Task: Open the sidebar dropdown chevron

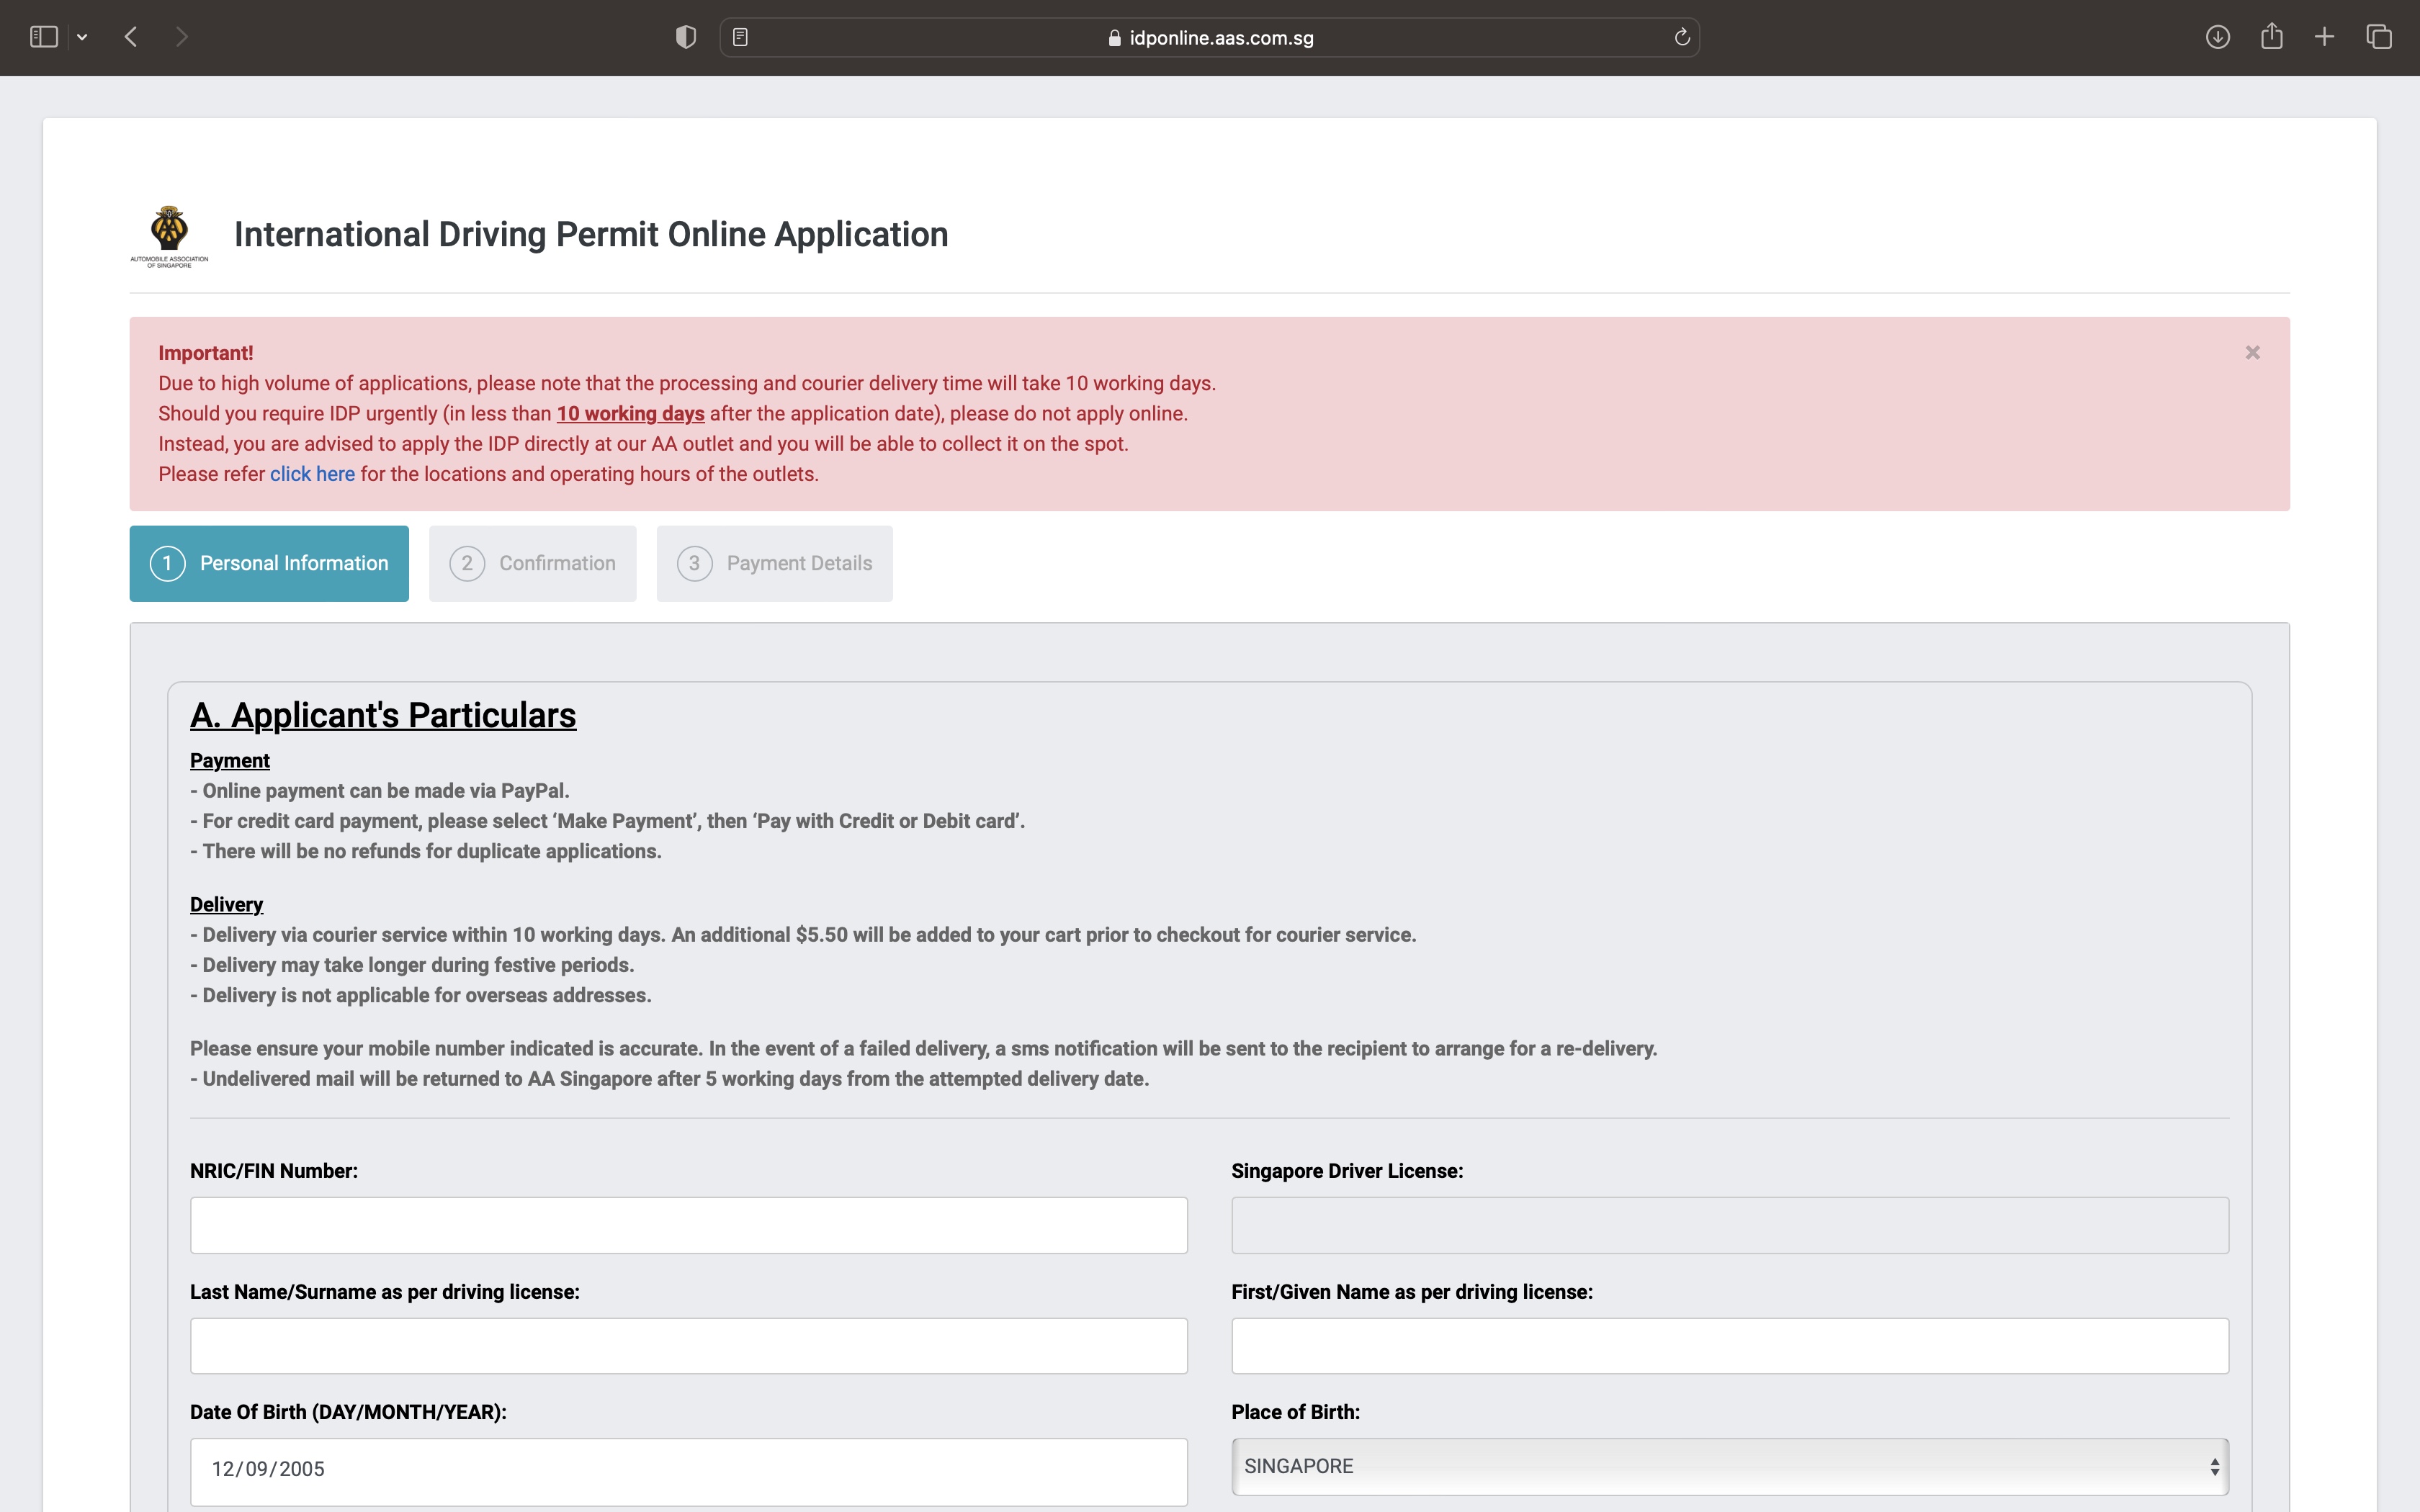Action: (82, 37)
